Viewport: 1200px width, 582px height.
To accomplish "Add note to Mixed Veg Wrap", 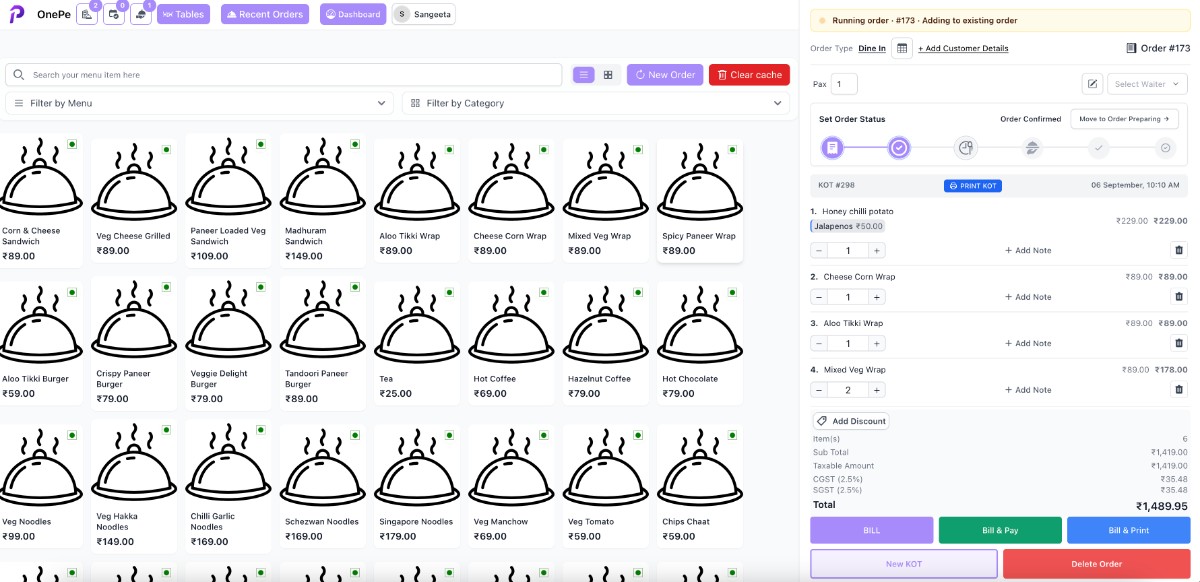I will click(1028, 390).
